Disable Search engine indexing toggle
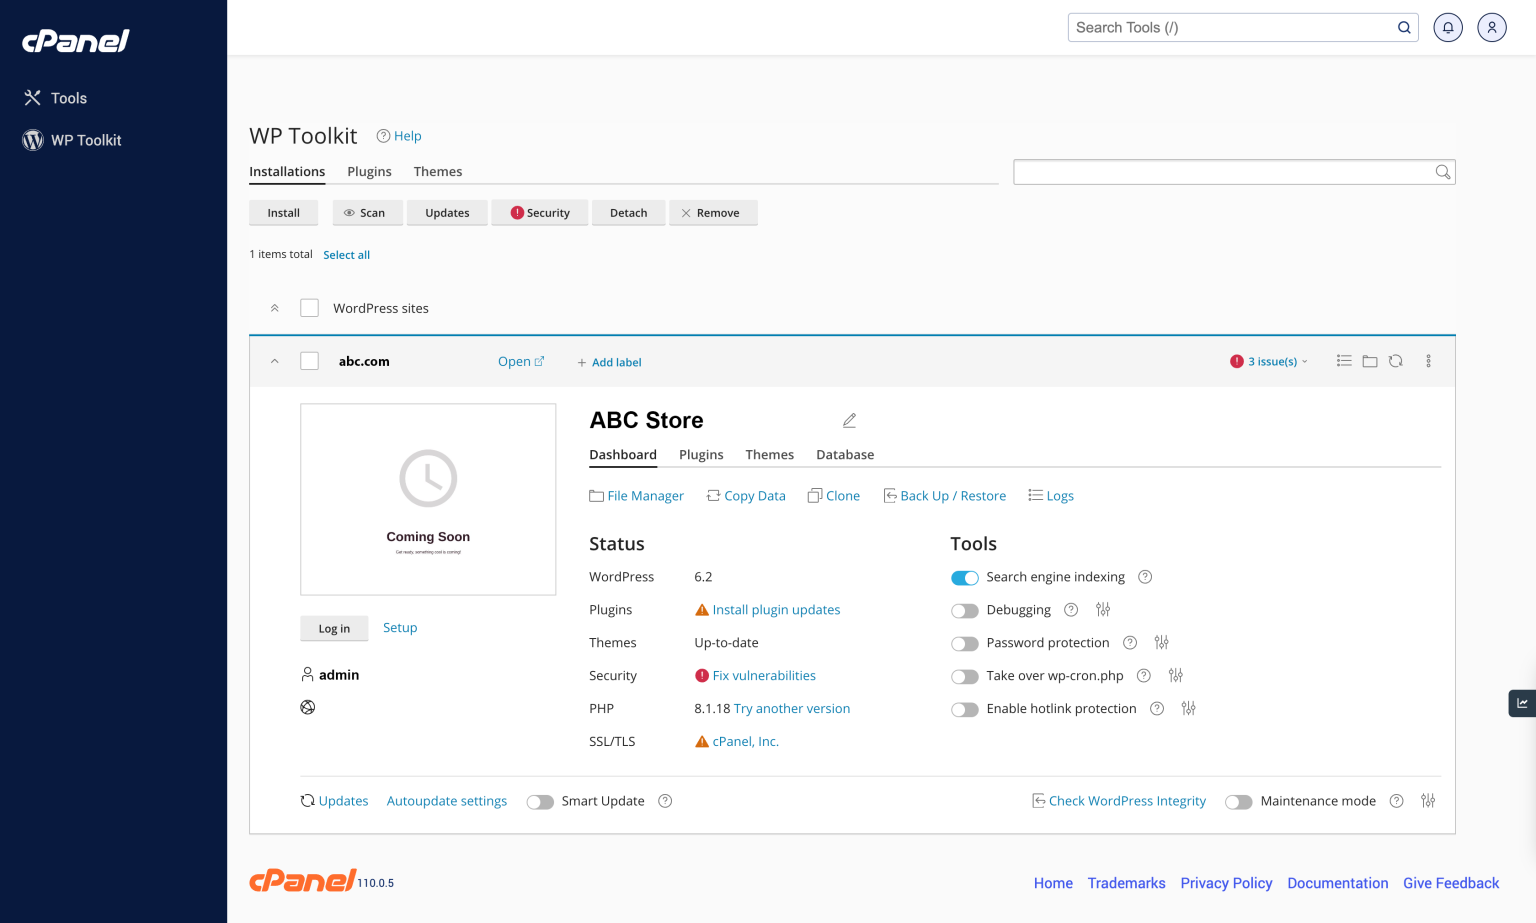 click(965, 578)
